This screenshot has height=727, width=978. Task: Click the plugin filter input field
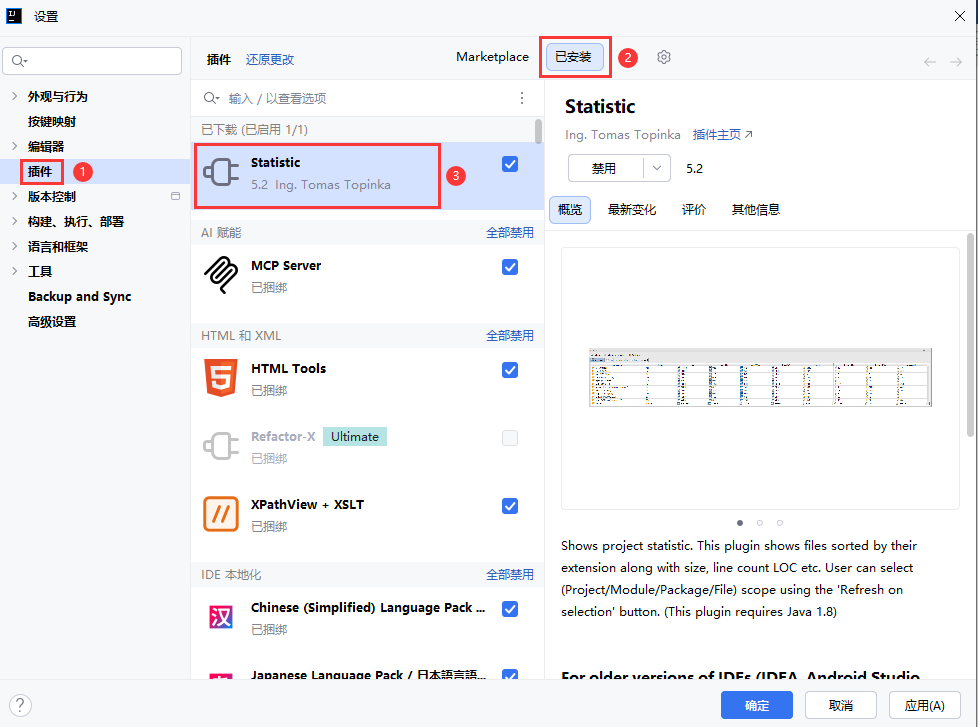368,98
